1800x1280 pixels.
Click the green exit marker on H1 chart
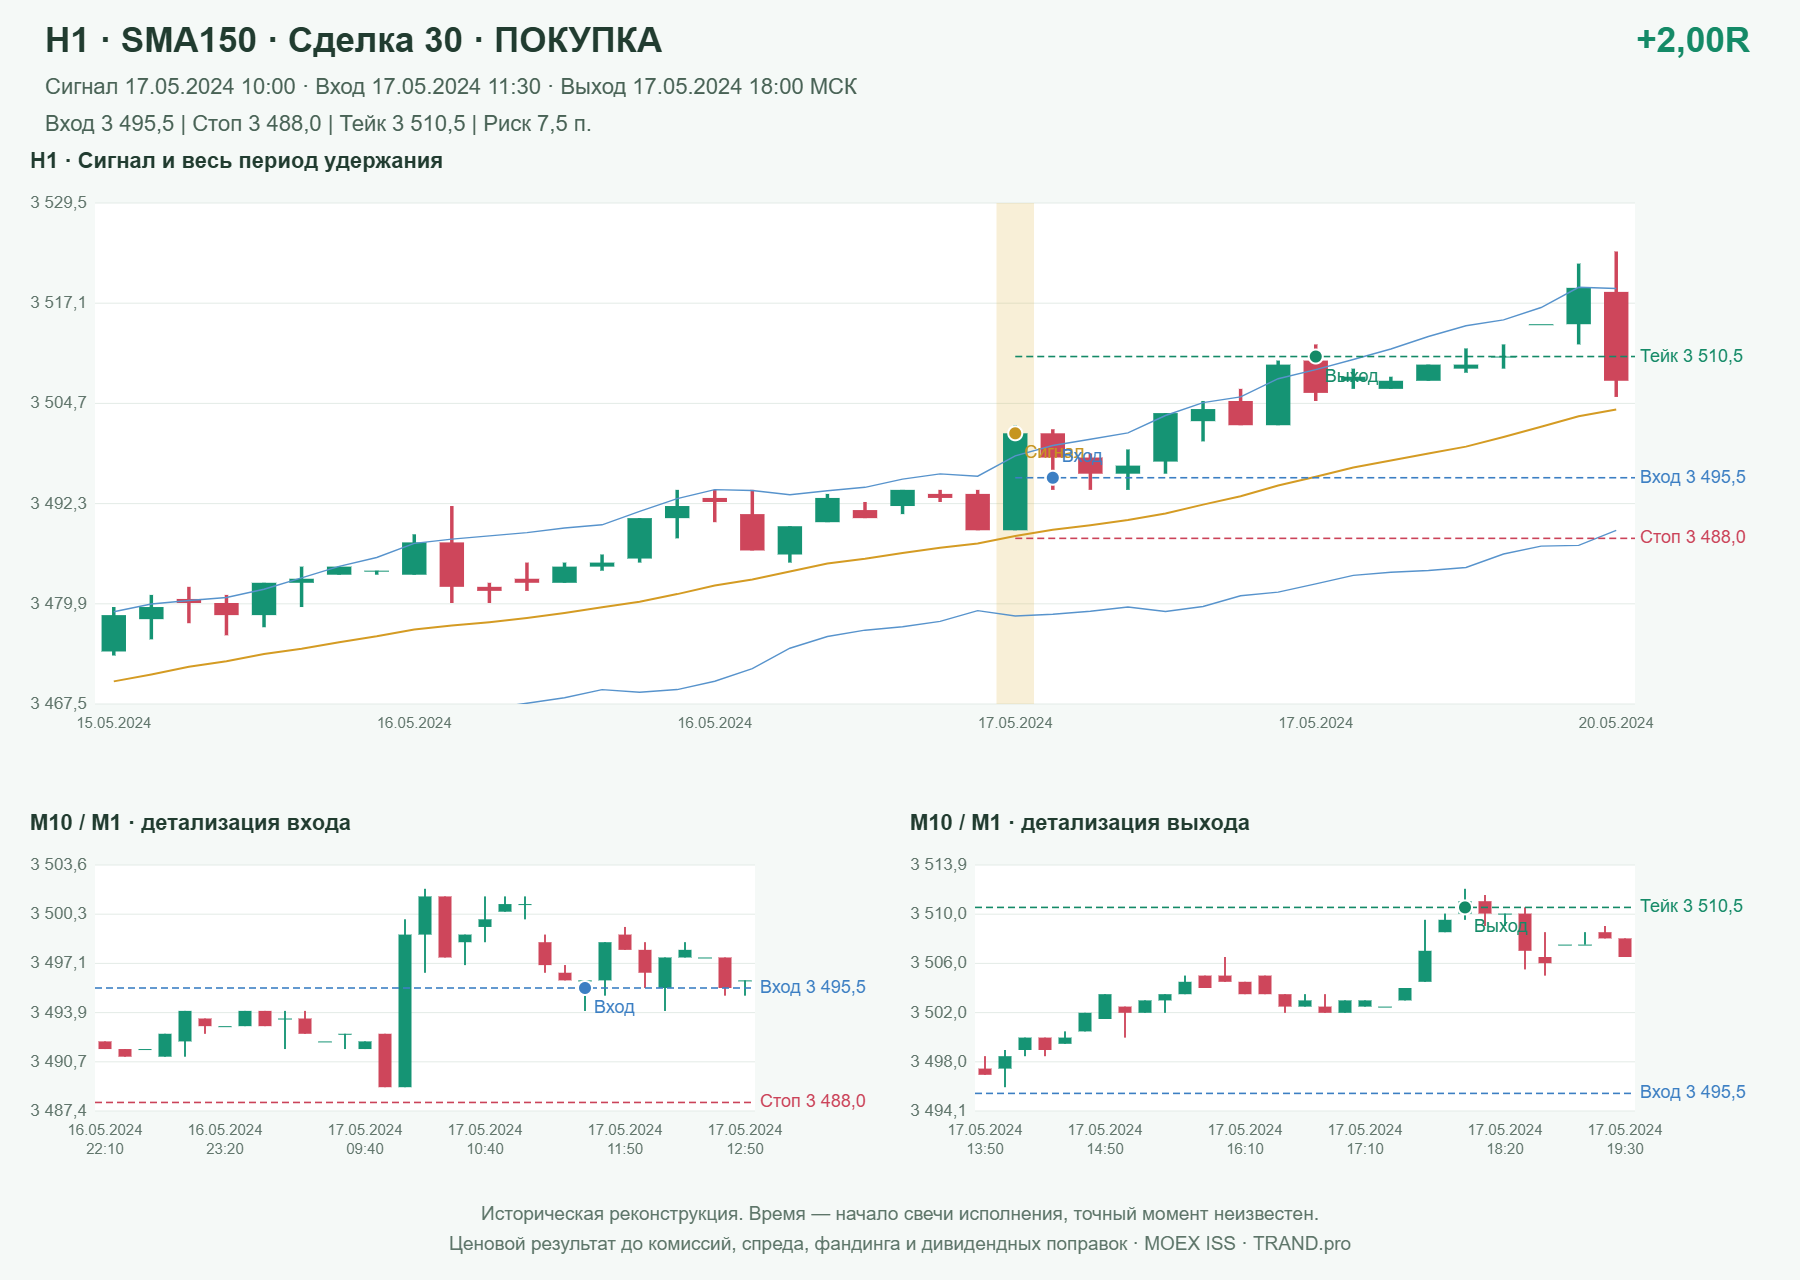pyautogui.click(x=1316, y=357)
